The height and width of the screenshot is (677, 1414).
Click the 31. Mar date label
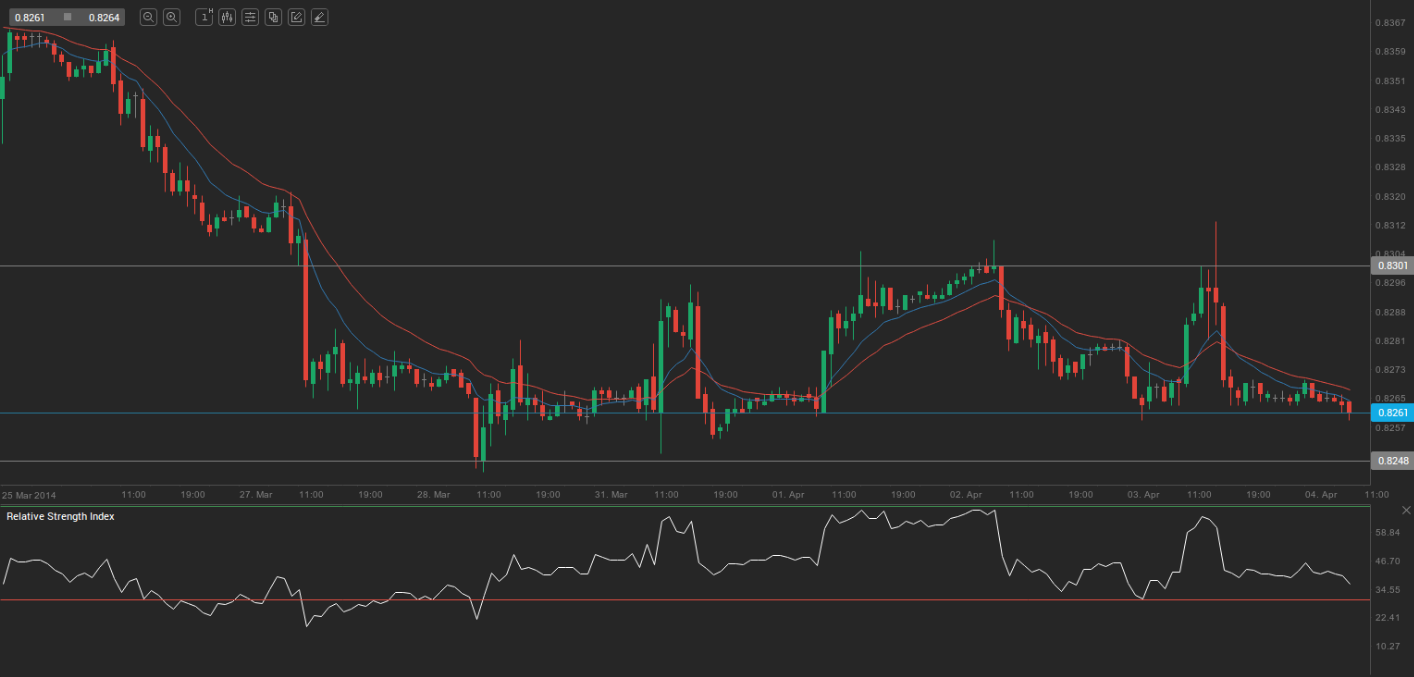(x=611, y=495)
